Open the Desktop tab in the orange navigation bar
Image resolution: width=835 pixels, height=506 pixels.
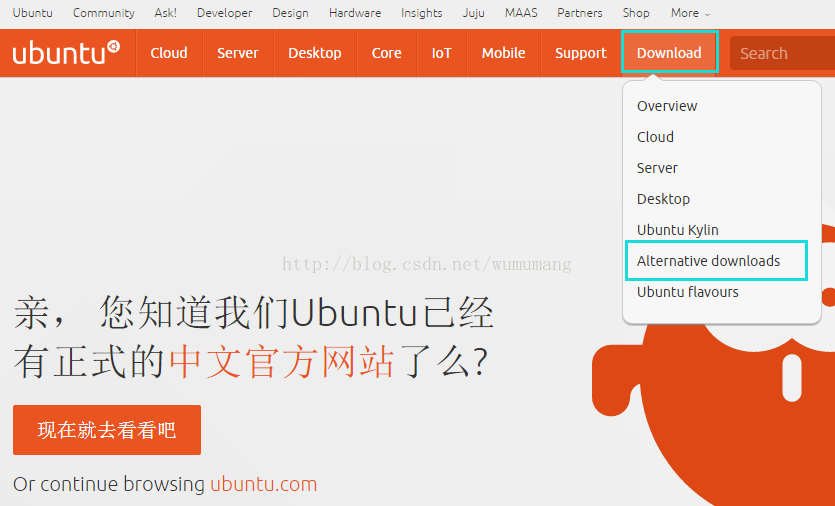(x=315, y=53)
